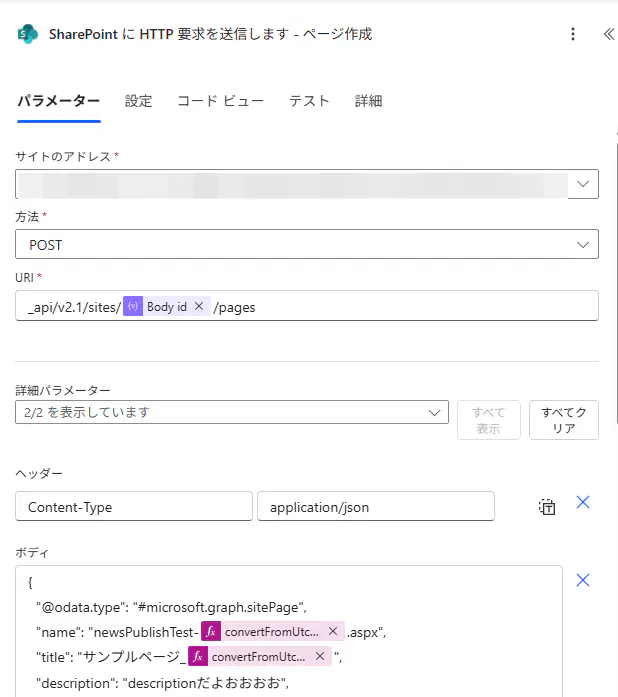Remove the Body id token from URI
This screenshot has height=697, width=618.
tap(199, 306)
